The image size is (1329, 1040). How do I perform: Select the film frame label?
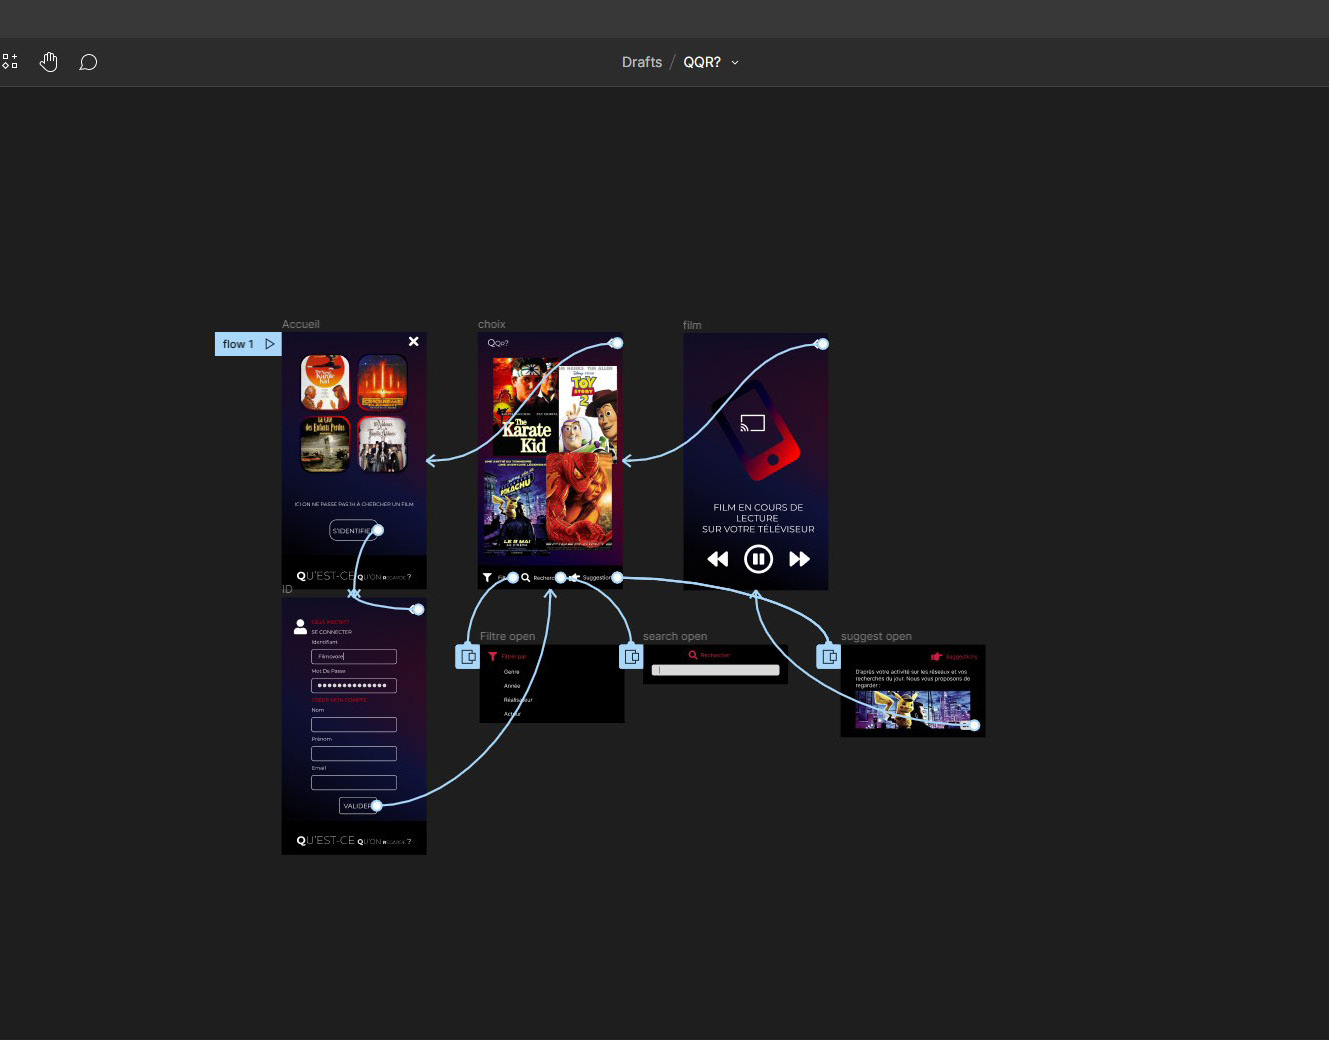tap(692, 325)
